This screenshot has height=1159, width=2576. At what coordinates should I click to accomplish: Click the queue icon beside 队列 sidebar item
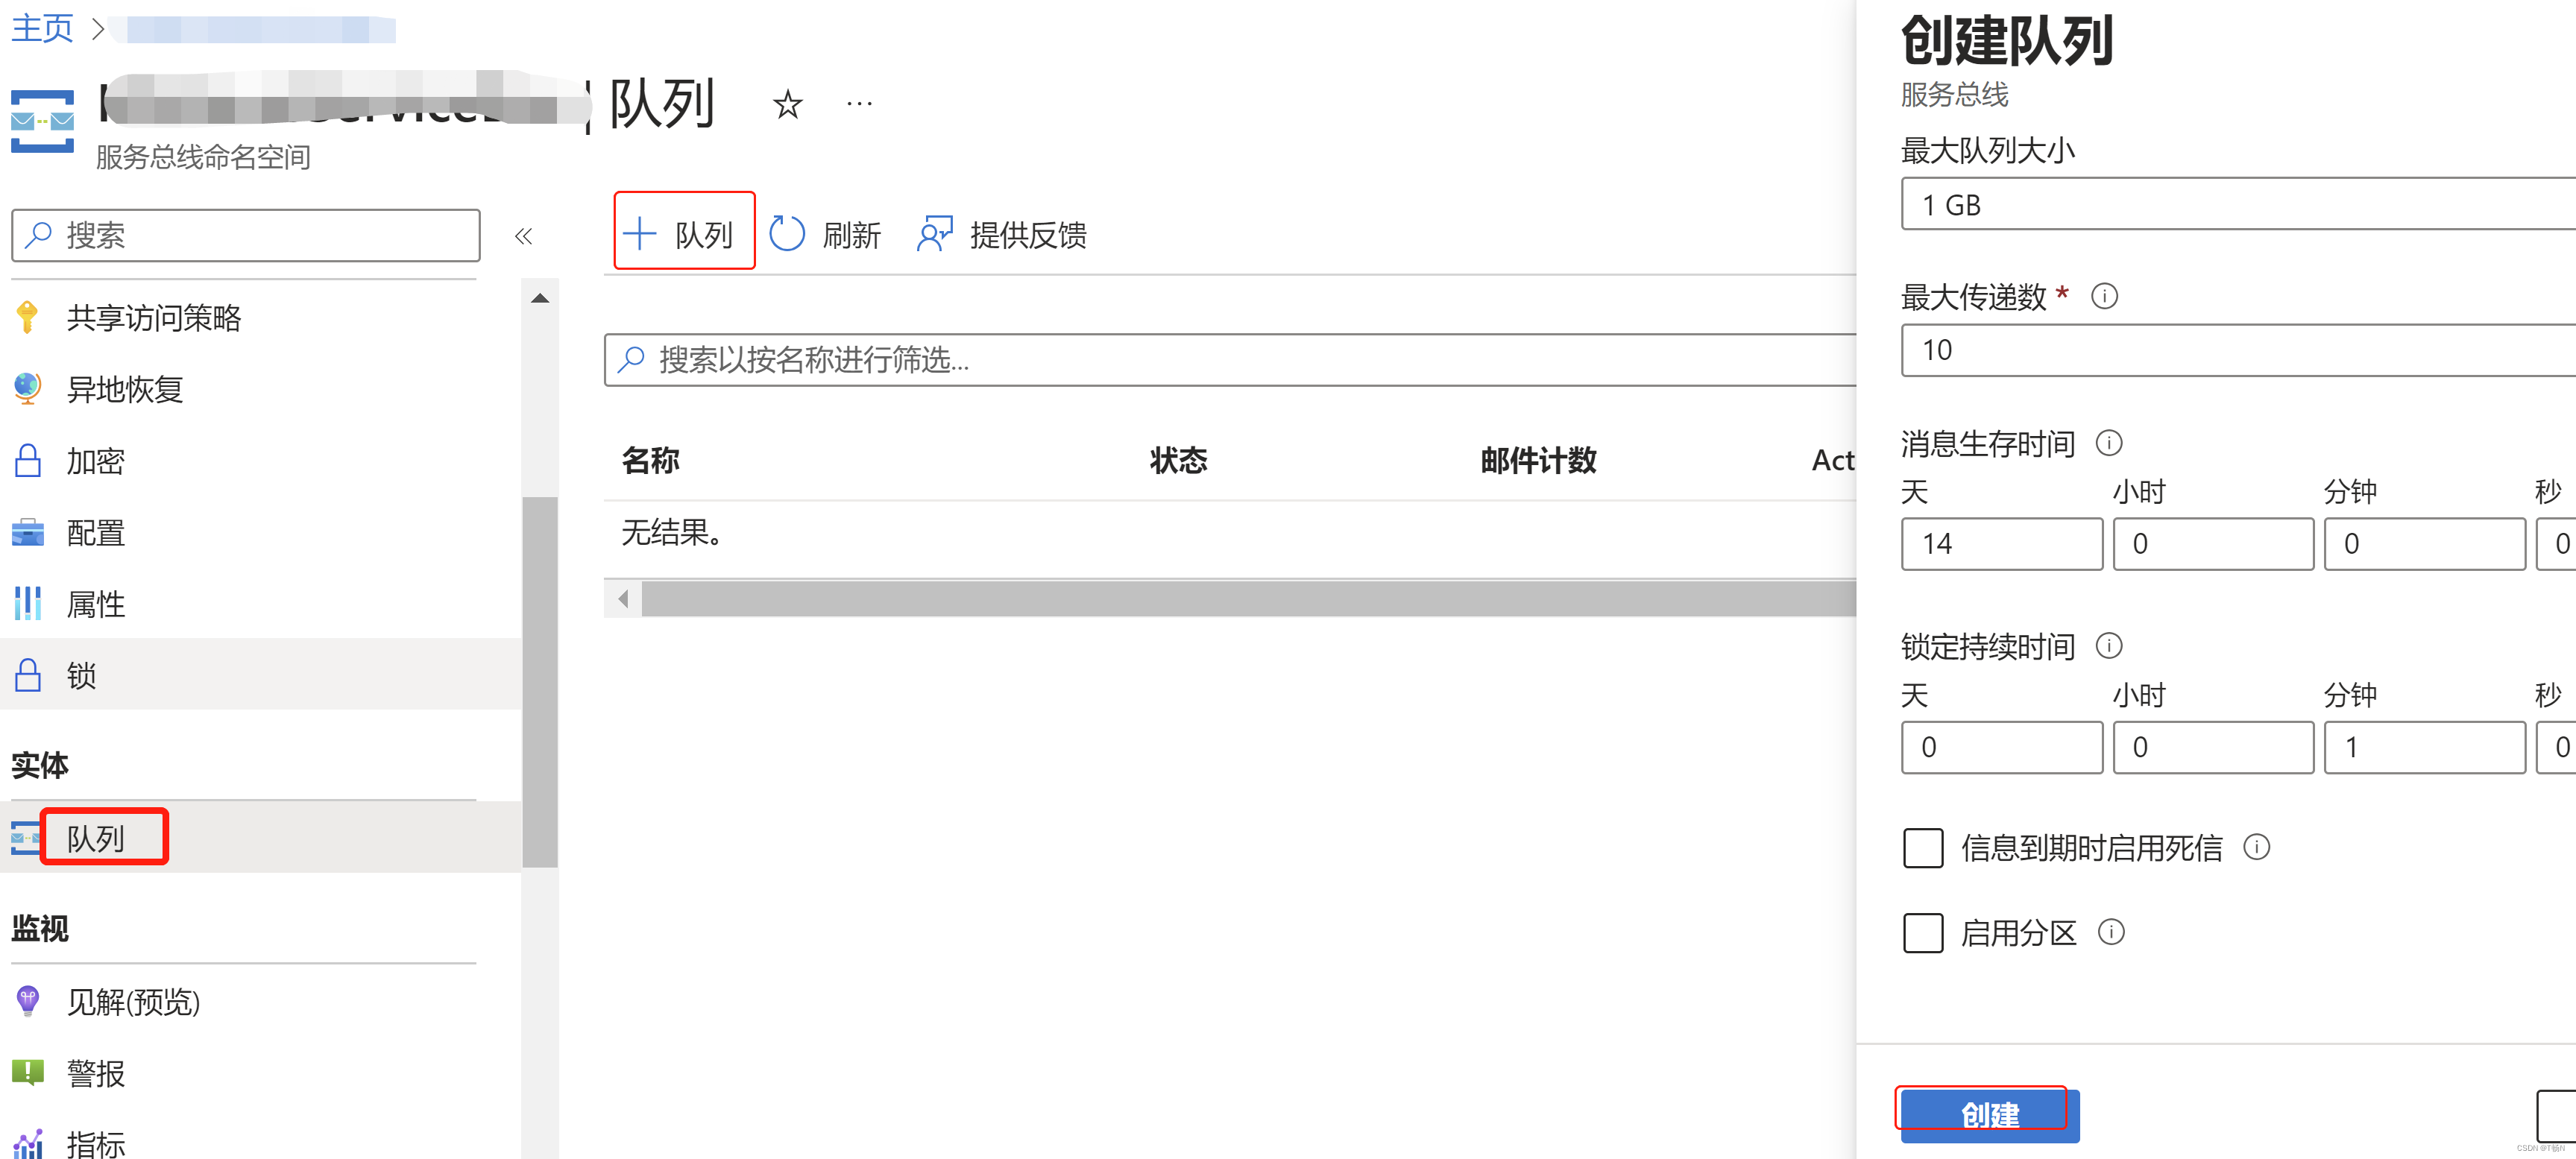[x=26, y=838]
